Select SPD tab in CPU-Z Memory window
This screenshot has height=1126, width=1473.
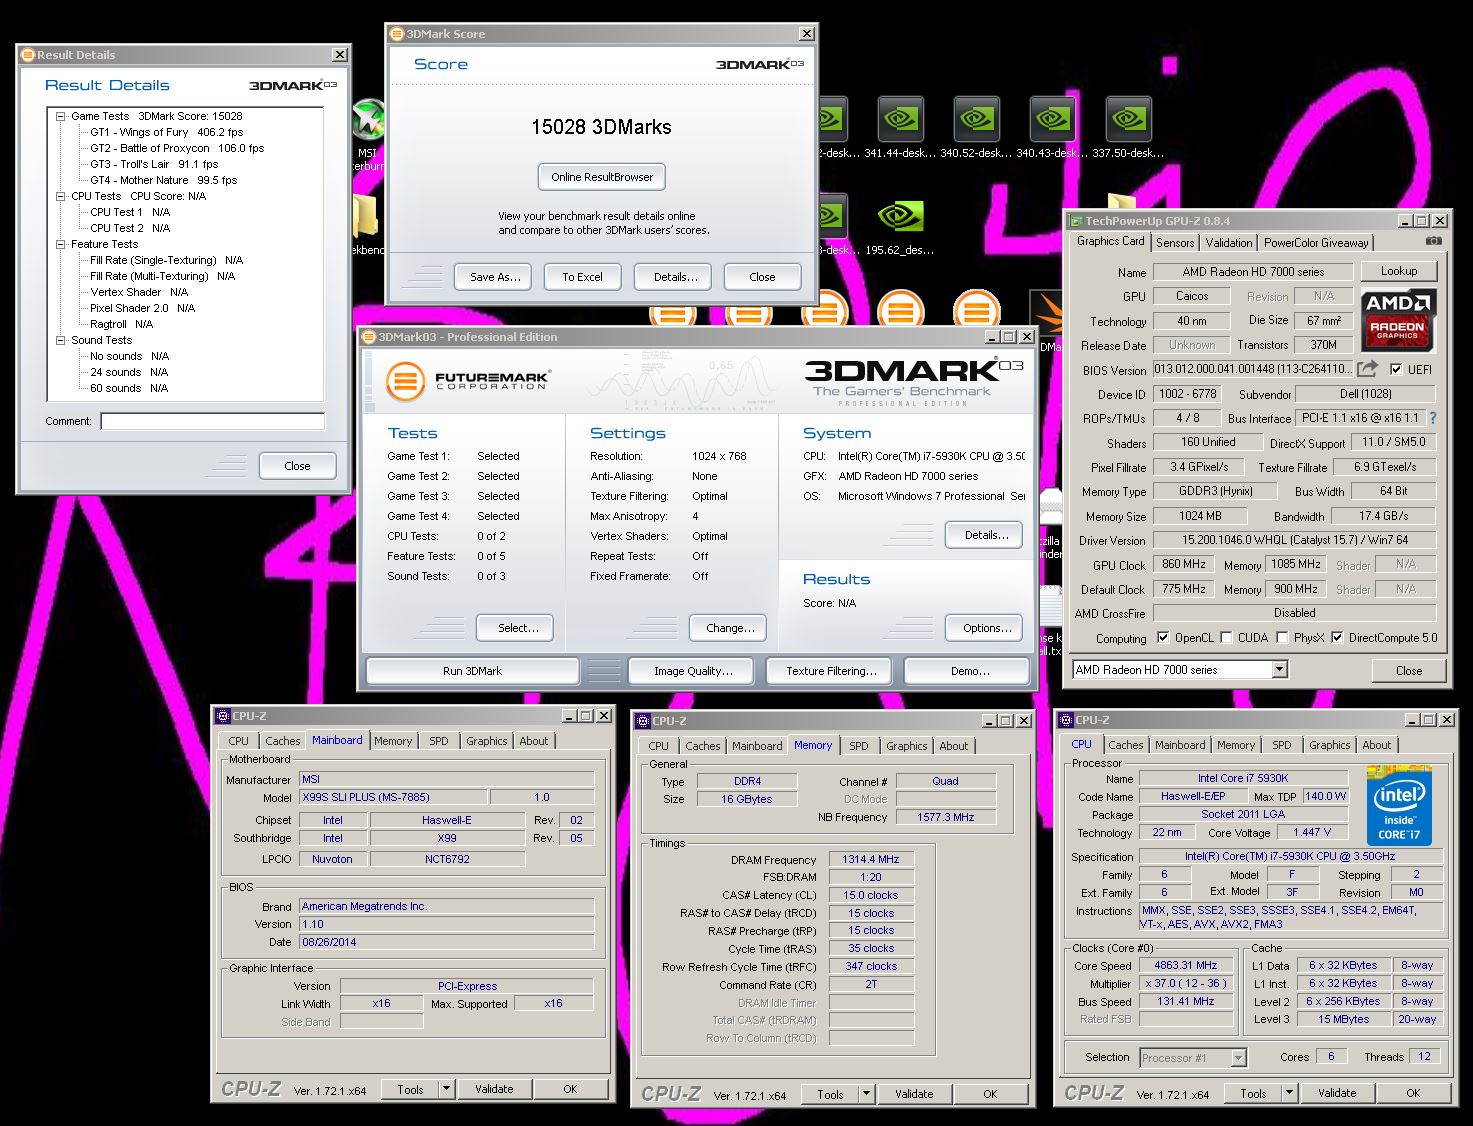tap(858, 746)
